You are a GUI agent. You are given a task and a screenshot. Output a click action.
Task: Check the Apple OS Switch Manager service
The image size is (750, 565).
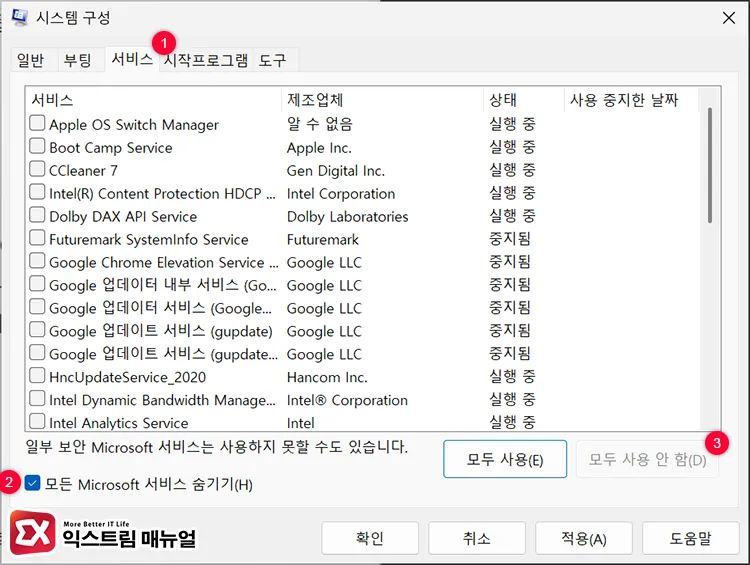point(37,123)
